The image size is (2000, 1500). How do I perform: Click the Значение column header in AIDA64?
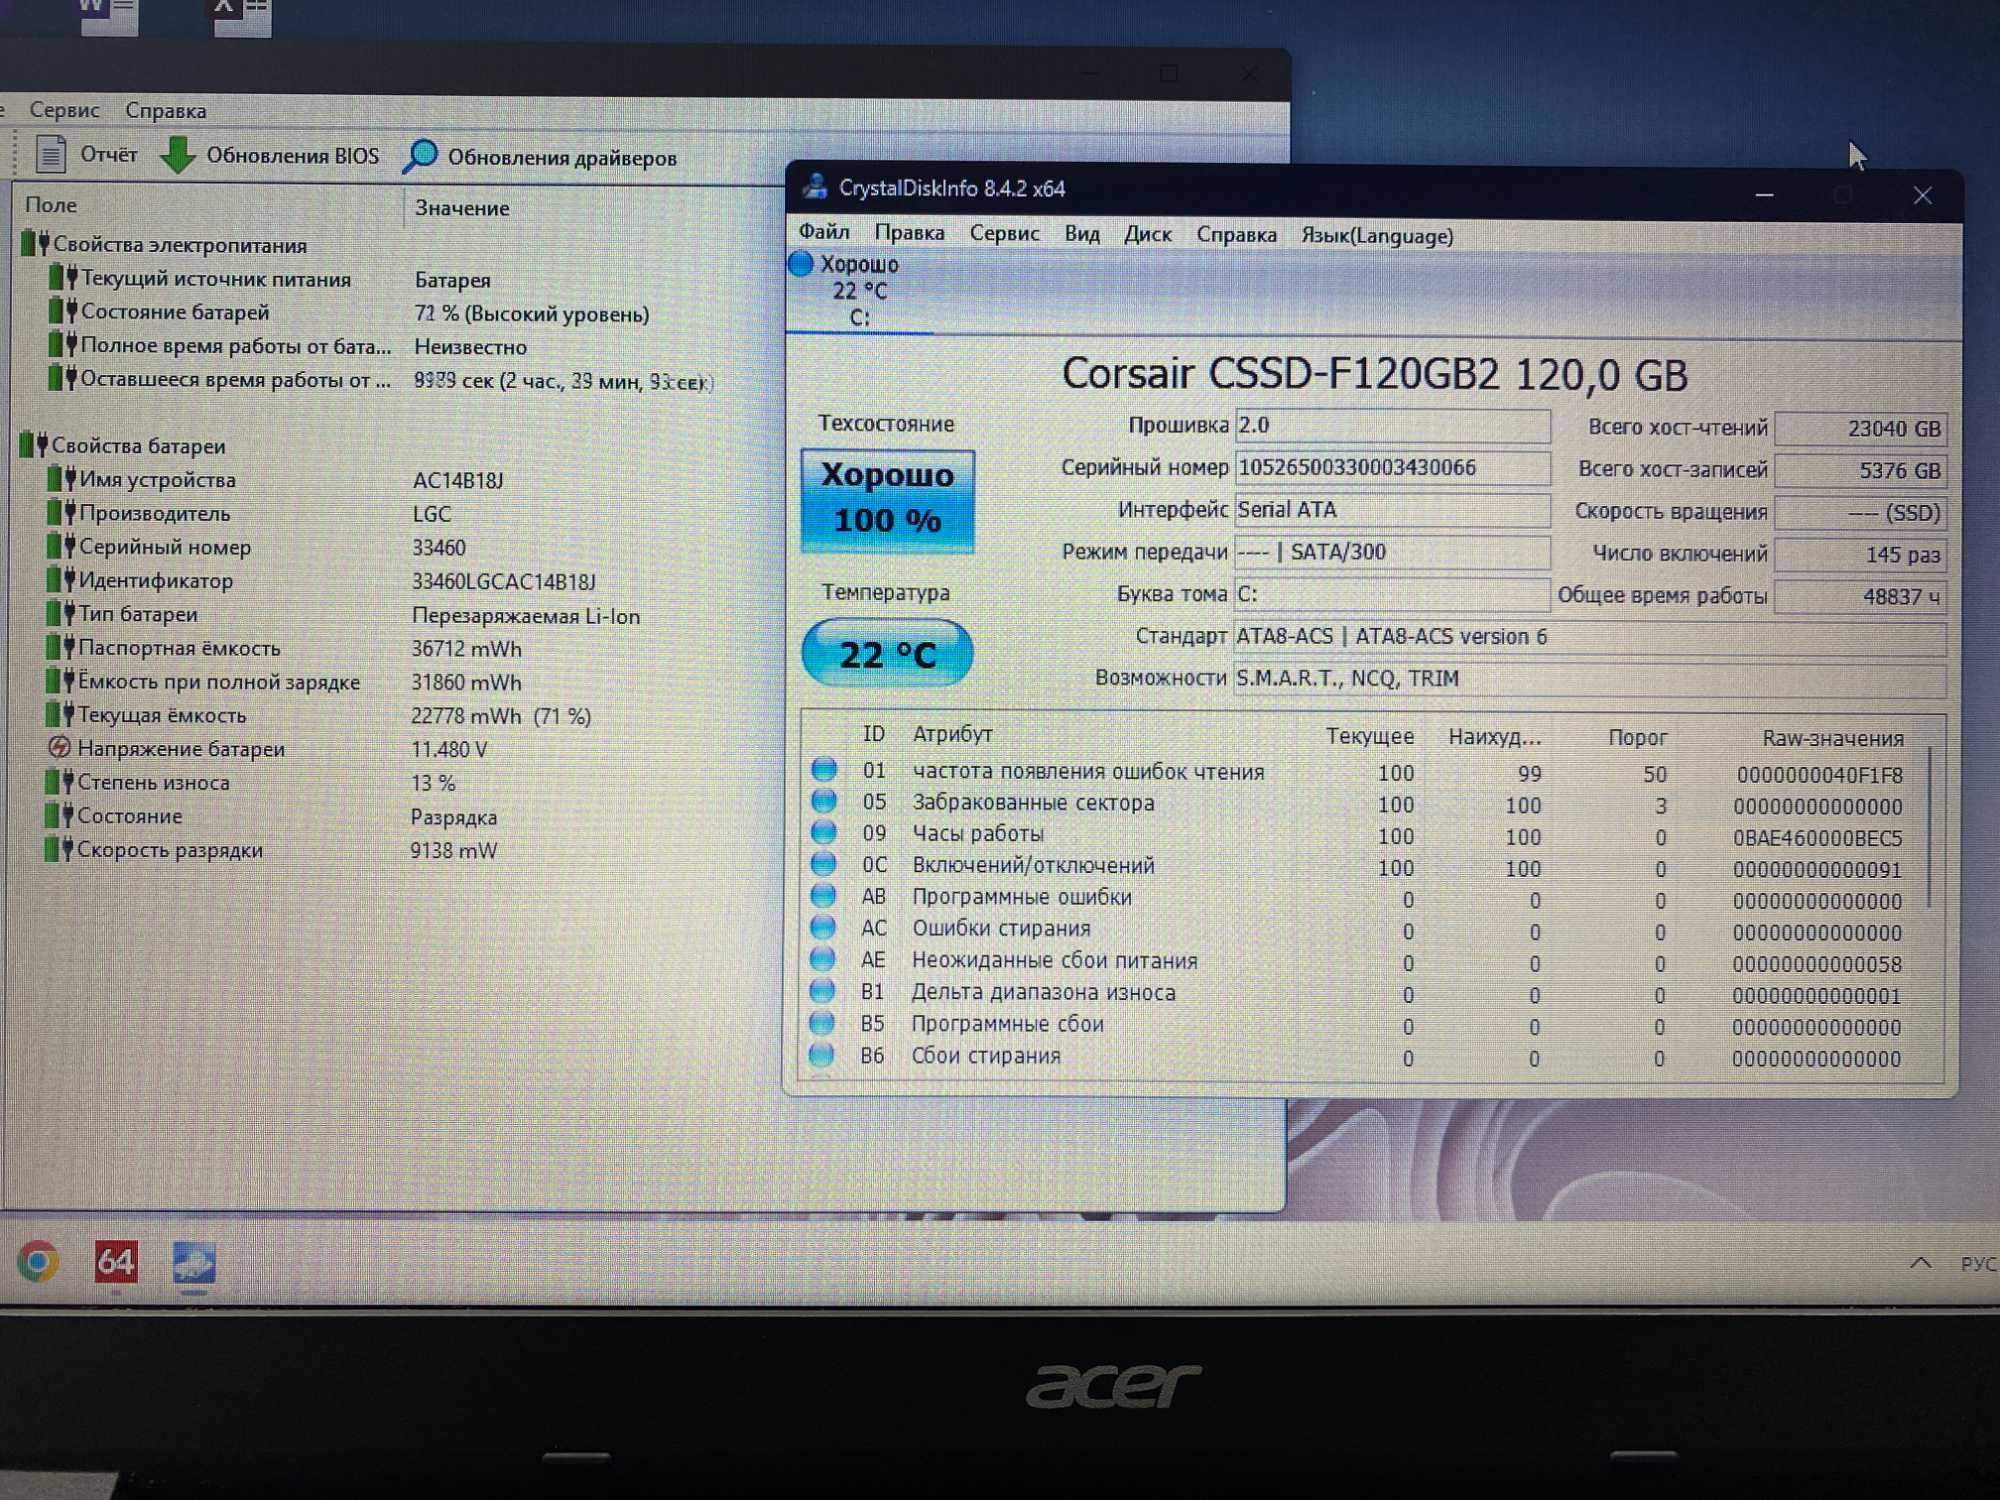(462, 208)
